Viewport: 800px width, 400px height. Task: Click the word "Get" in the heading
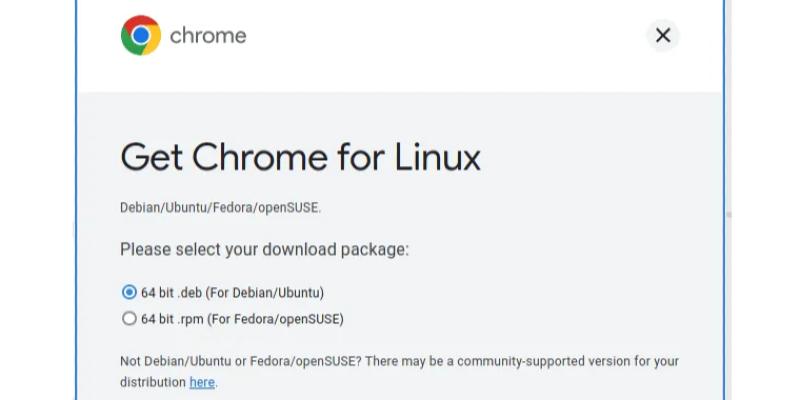pyautogui.click(x=150, y=157)
